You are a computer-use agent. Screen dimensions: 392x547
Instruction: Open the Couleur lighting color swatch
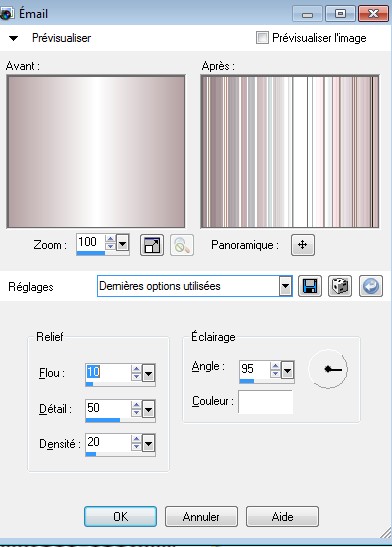coord(266,402)
